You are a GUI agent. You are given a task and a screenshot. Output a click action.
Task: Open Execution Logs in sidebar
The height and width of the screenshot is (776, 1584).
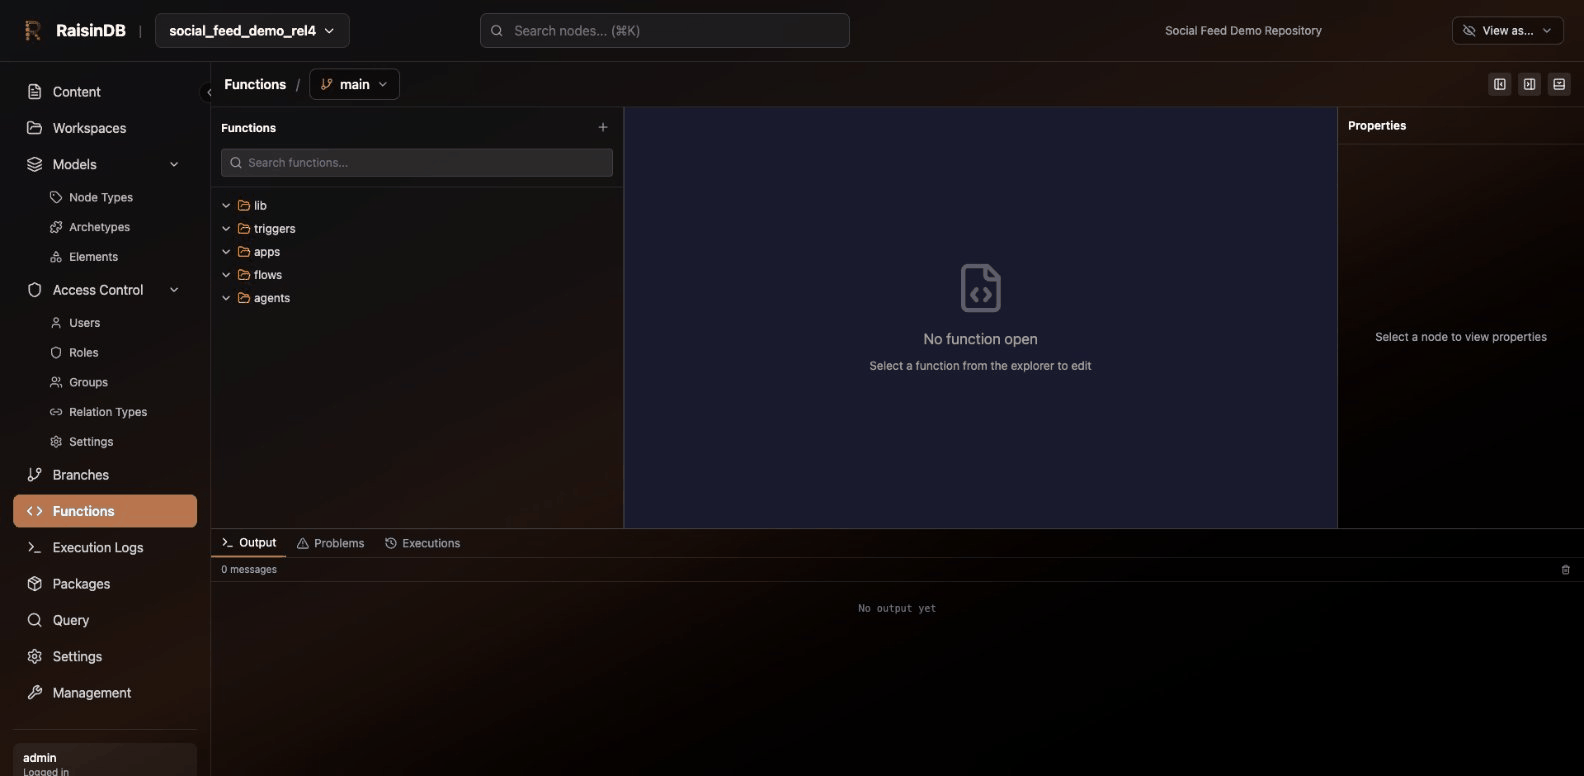click(97, 547)
